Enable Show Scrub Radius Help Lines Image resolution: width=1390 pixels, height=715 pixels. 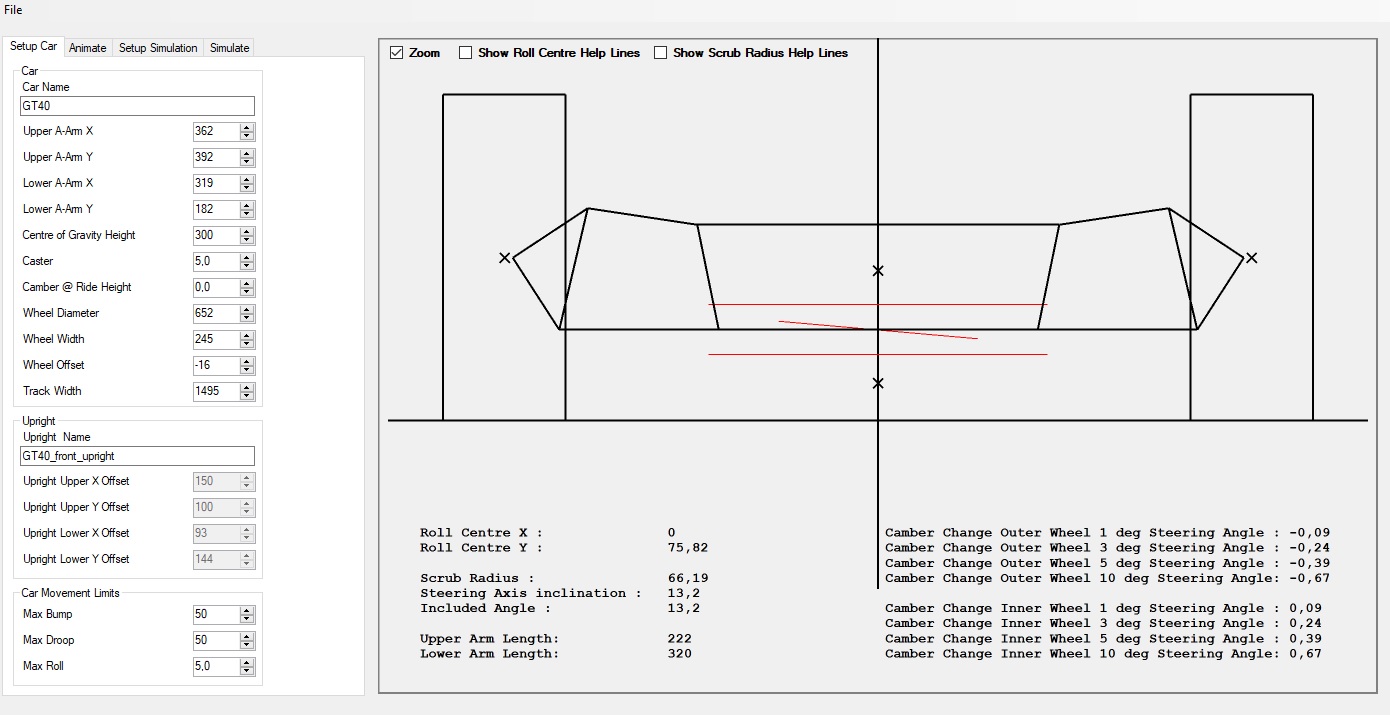tap(660, 53)
